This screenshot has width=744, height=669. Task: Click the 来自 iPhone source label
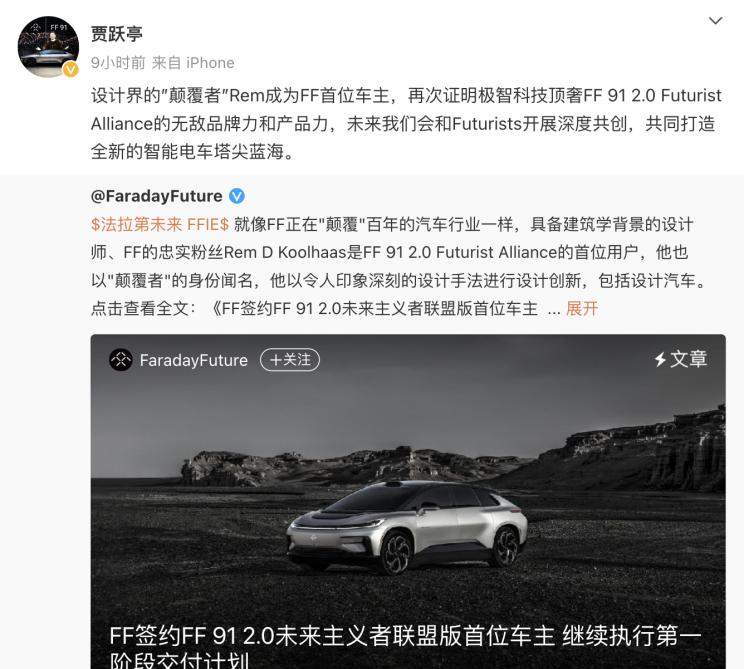click(193, 63)
